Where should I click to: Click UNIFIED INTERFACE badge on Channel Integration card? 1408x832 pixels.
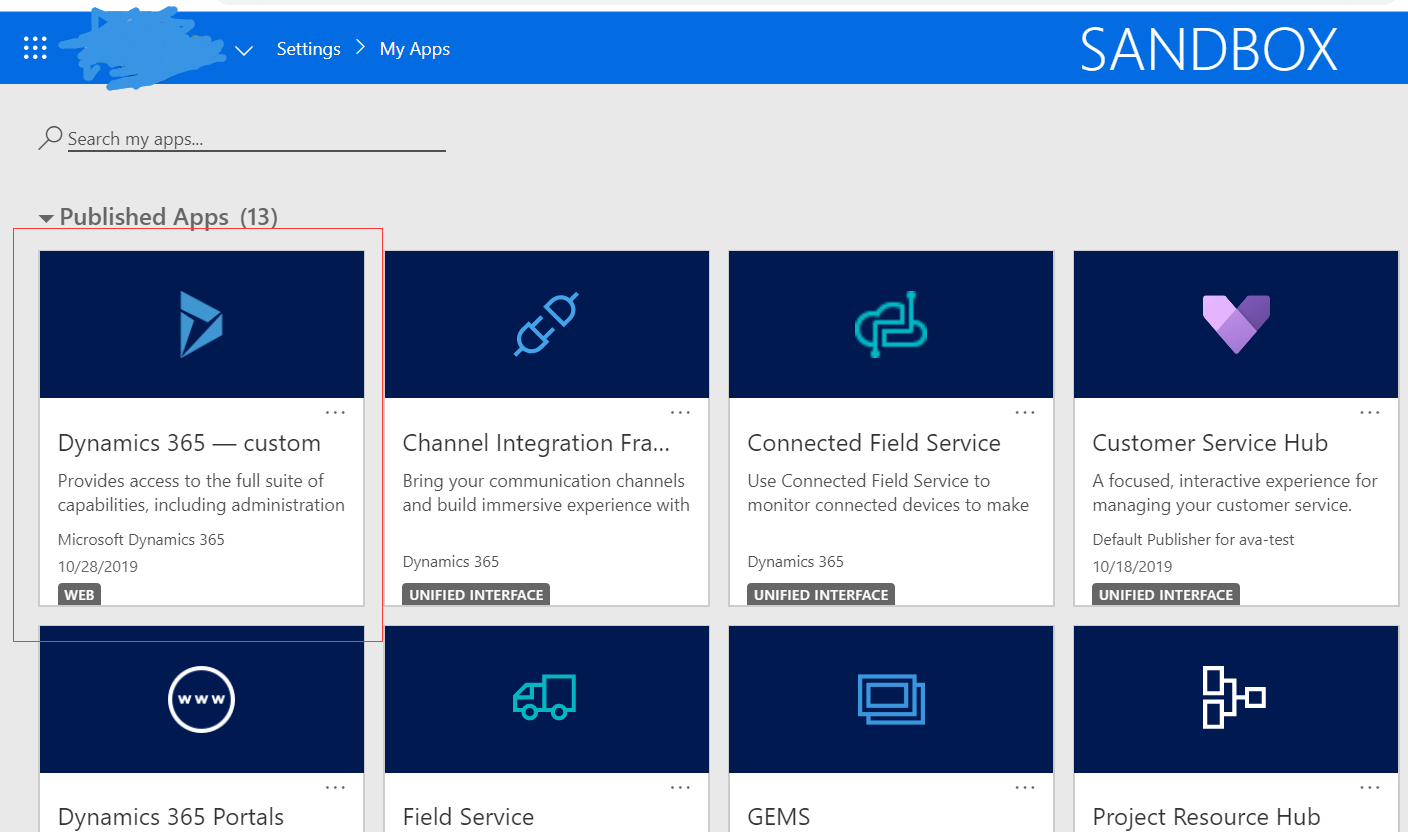point(476,595)
